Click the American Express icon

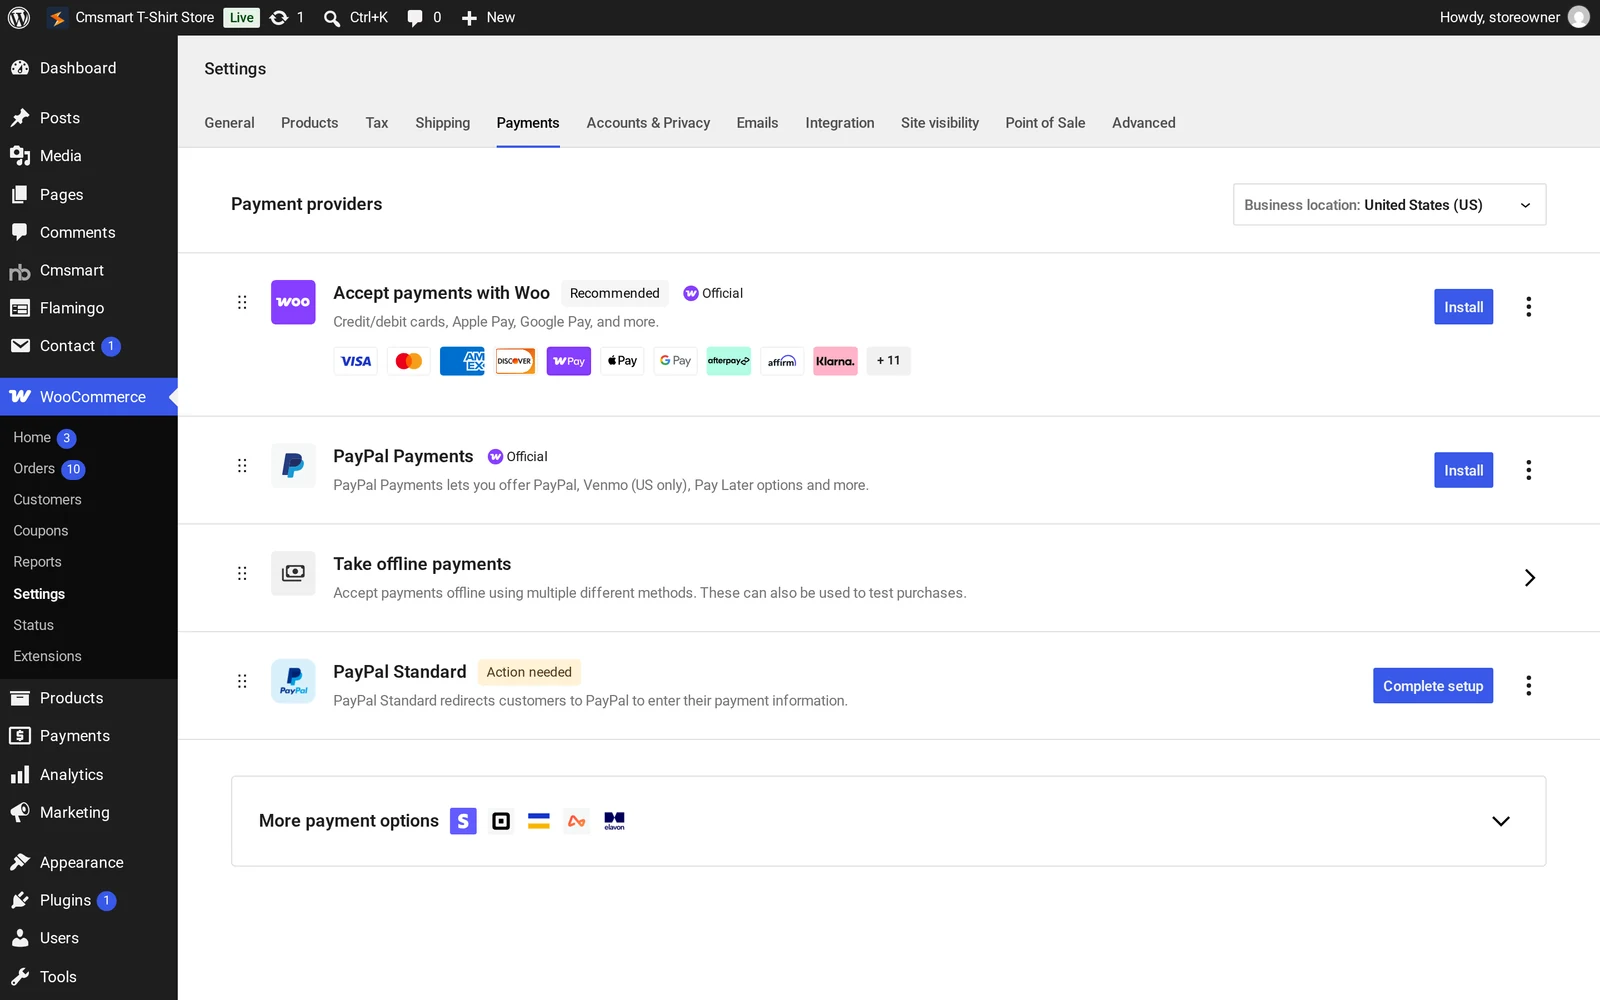(x=462, y=361)
